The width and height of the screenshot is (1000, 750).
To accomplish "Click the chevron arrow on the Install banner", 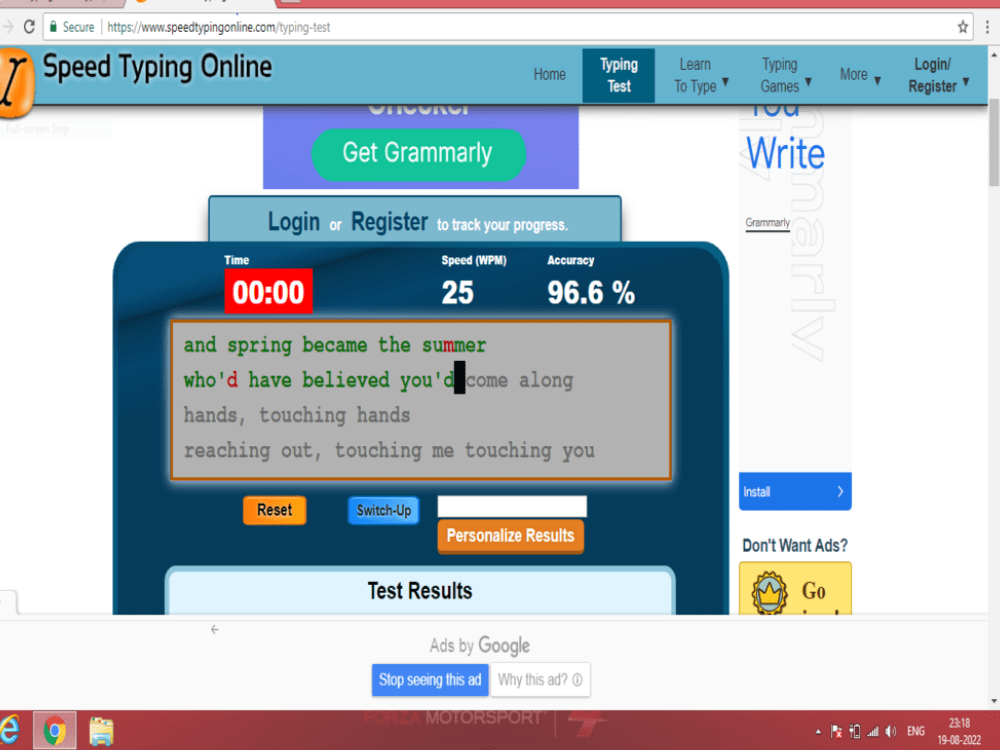I will click(x=841, y=492).
